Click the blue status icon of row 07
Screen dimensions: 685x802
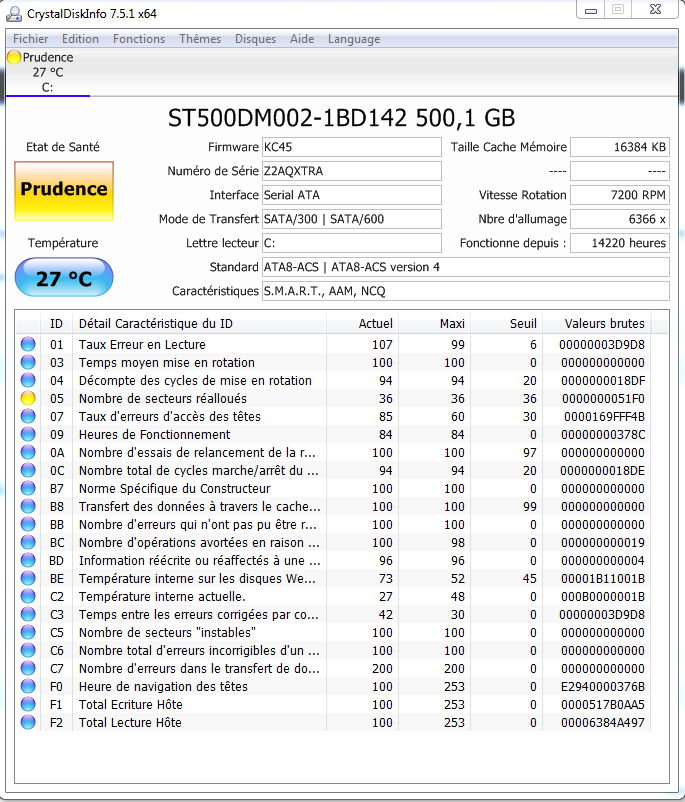point(28,416)
